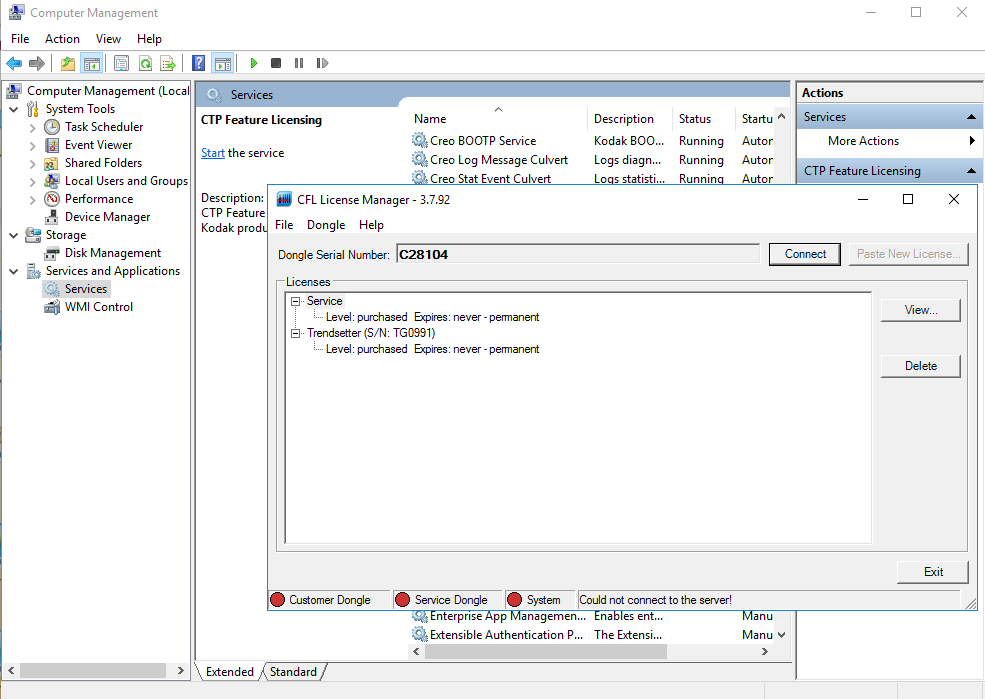This screenshot has height=699, width=985.
Task: Collapse the Trendsetter license tree node
Action: (296, 333)
